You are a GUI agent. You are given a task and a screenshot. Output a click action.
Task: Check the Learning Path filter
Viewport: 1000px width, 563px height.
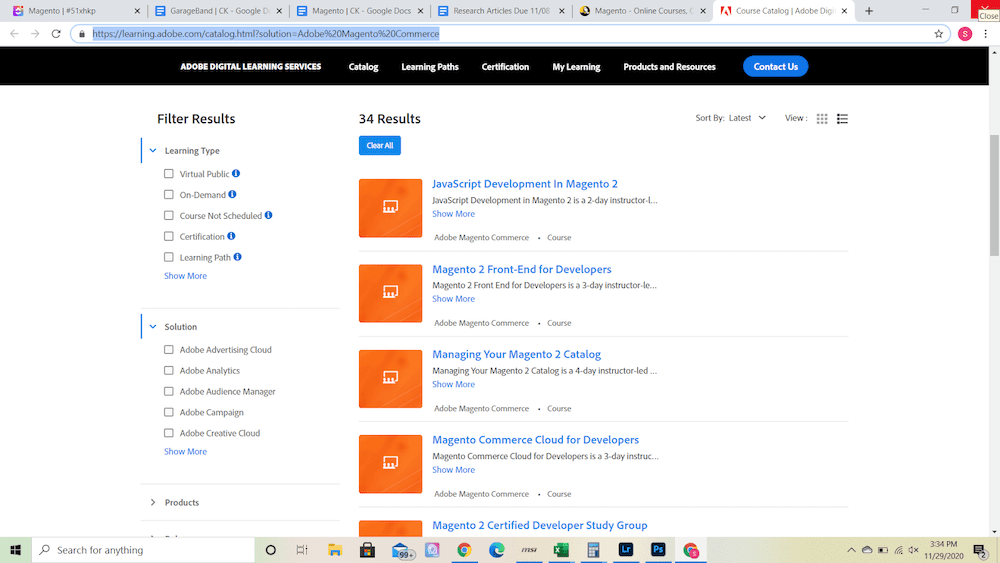click(168, 257)
